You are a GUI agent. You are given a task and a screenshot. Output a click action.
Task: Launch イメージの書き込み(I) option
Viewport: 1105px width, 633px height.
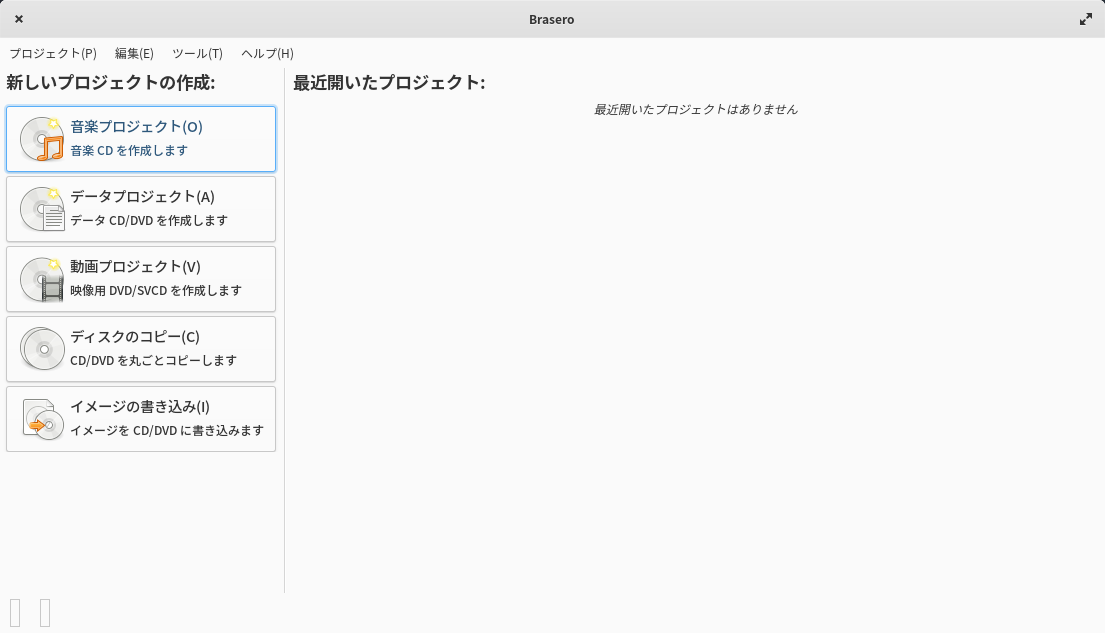(141, 419)
